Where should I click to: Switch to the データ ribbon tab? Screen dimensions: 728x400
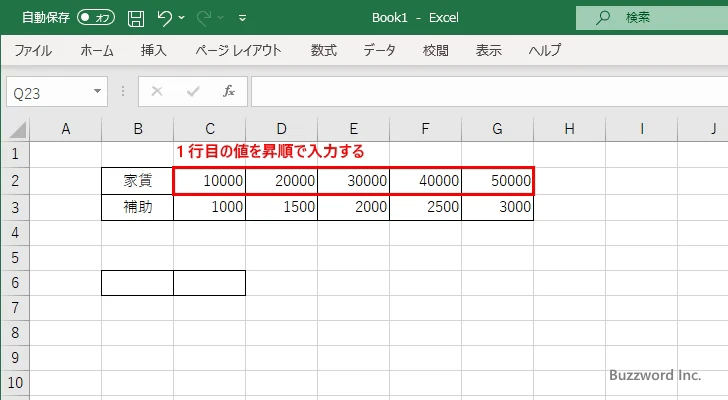(379, 50)
